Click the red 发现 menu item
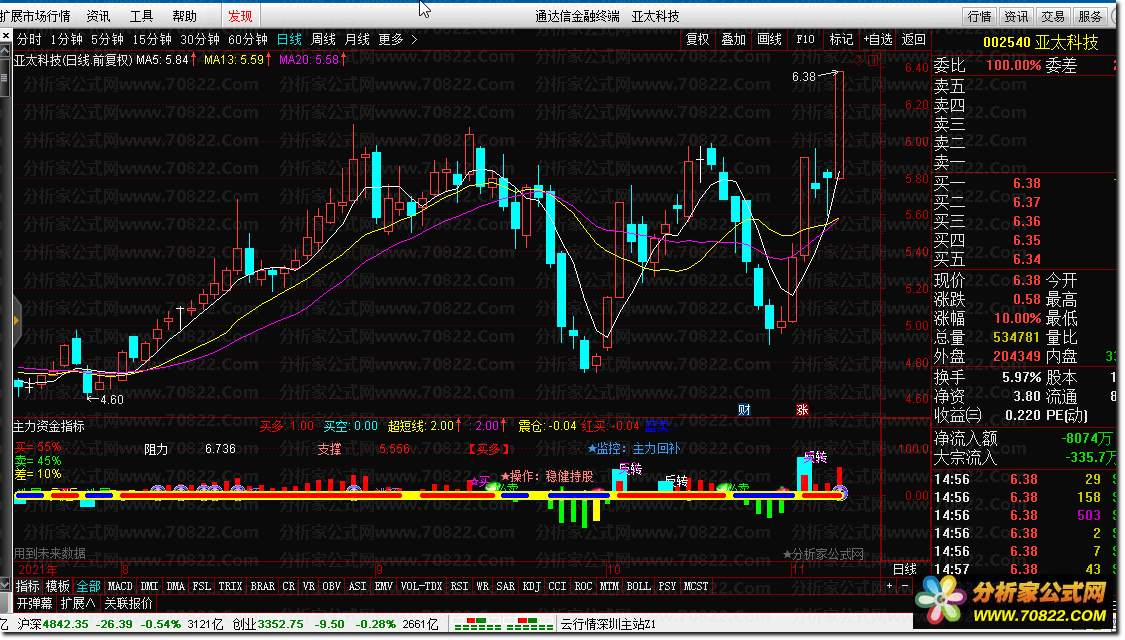This screenshot has height=640, width=1125. pos(240,16)
